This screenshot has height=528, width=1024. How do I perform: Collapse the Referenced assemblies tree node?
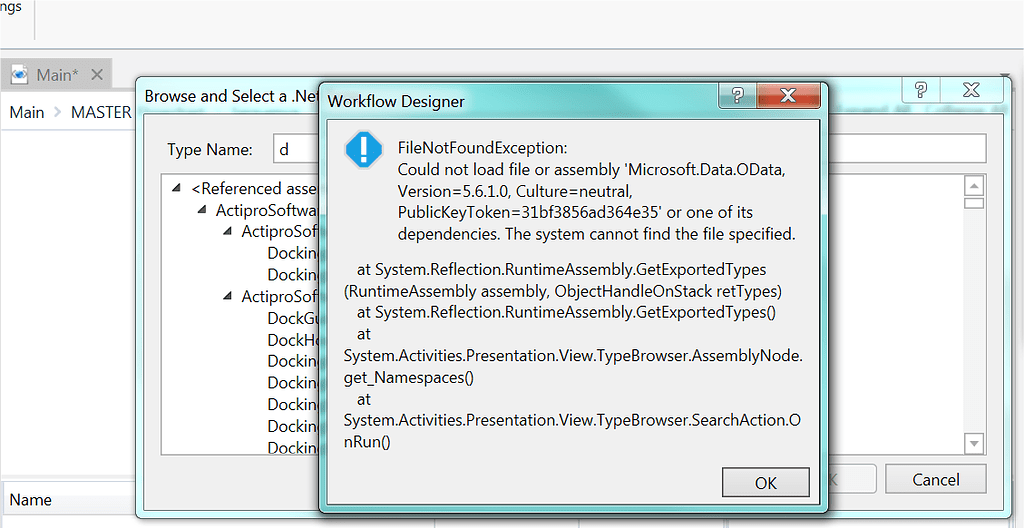pos(176,188)
